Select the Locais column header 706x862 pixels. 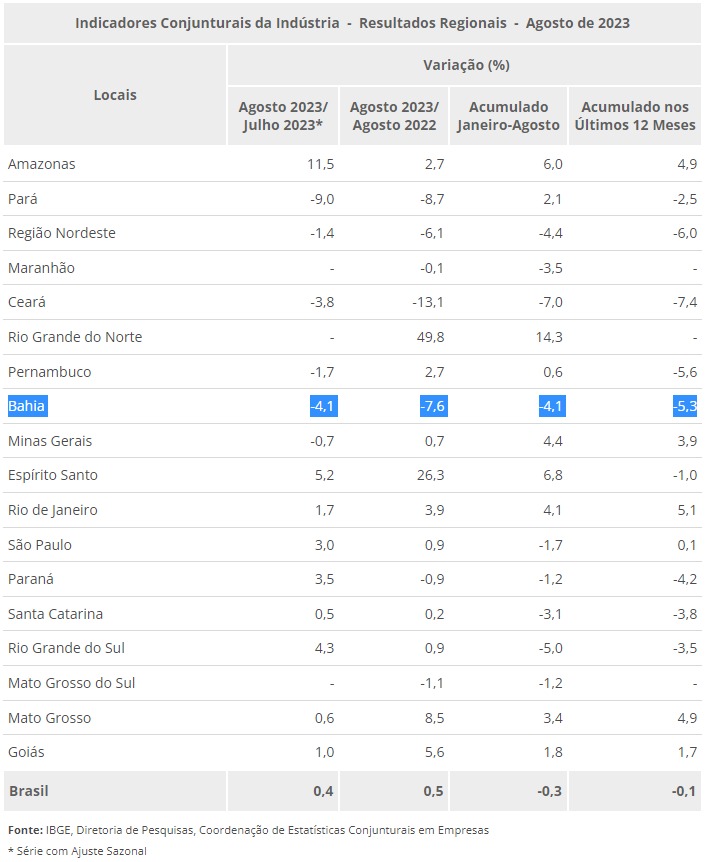[115, 95]
